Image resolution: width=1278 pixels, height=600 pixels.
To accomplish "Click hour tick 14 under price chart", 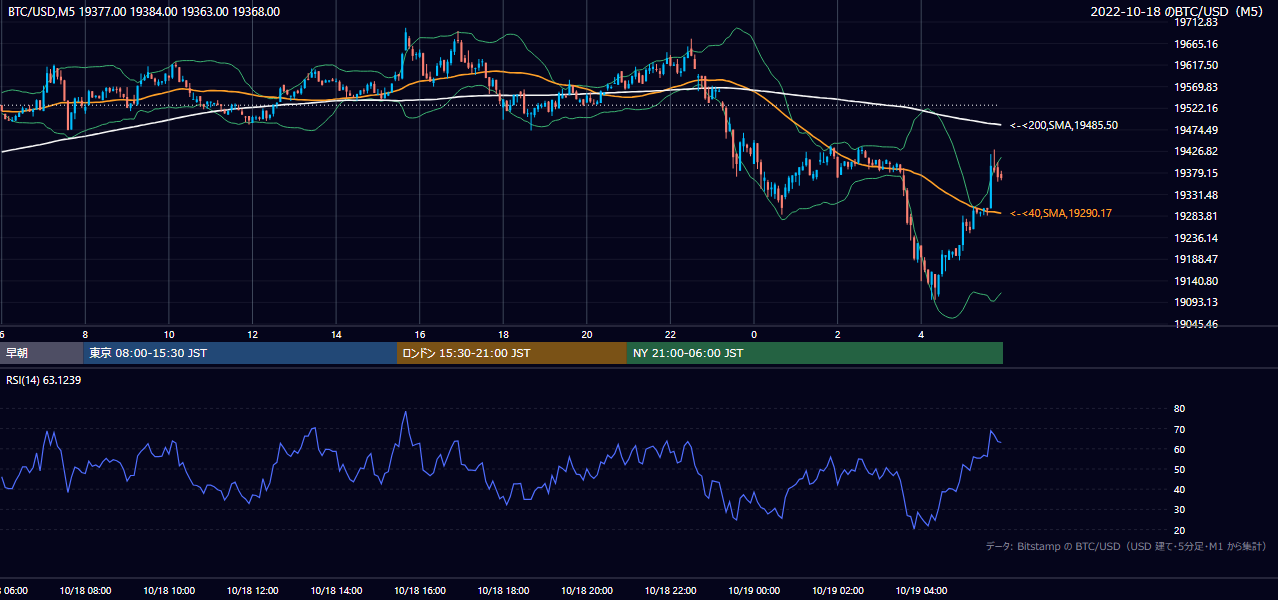I will [x=336, y=334].
